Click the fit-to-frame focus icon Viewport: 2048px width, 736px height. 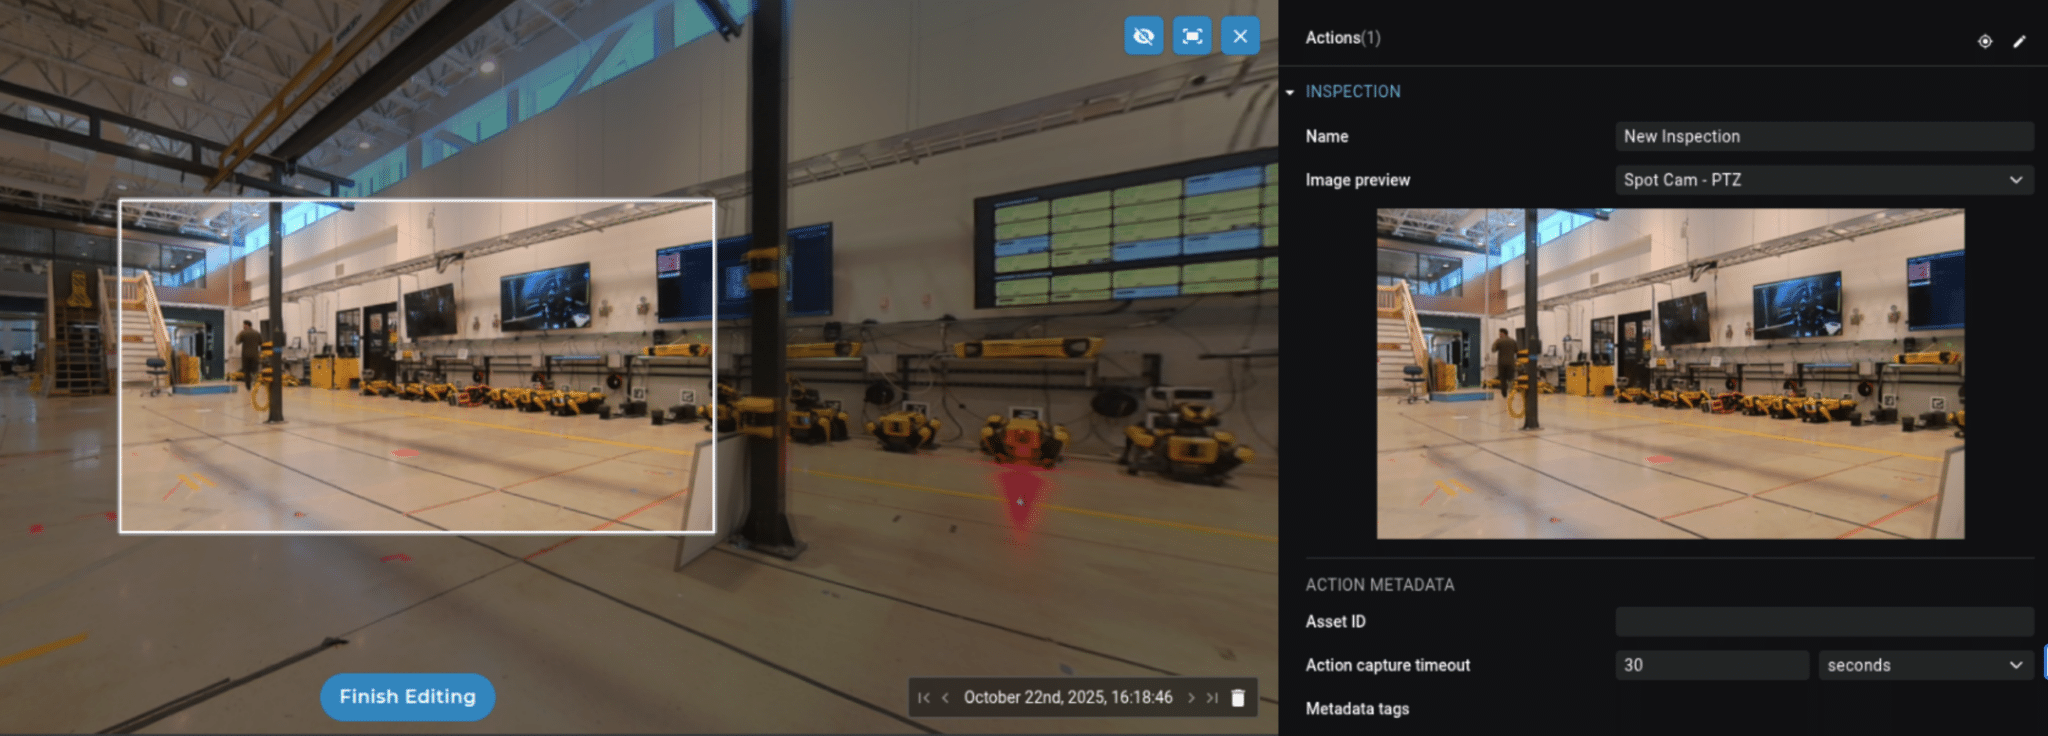(1192, 37)
